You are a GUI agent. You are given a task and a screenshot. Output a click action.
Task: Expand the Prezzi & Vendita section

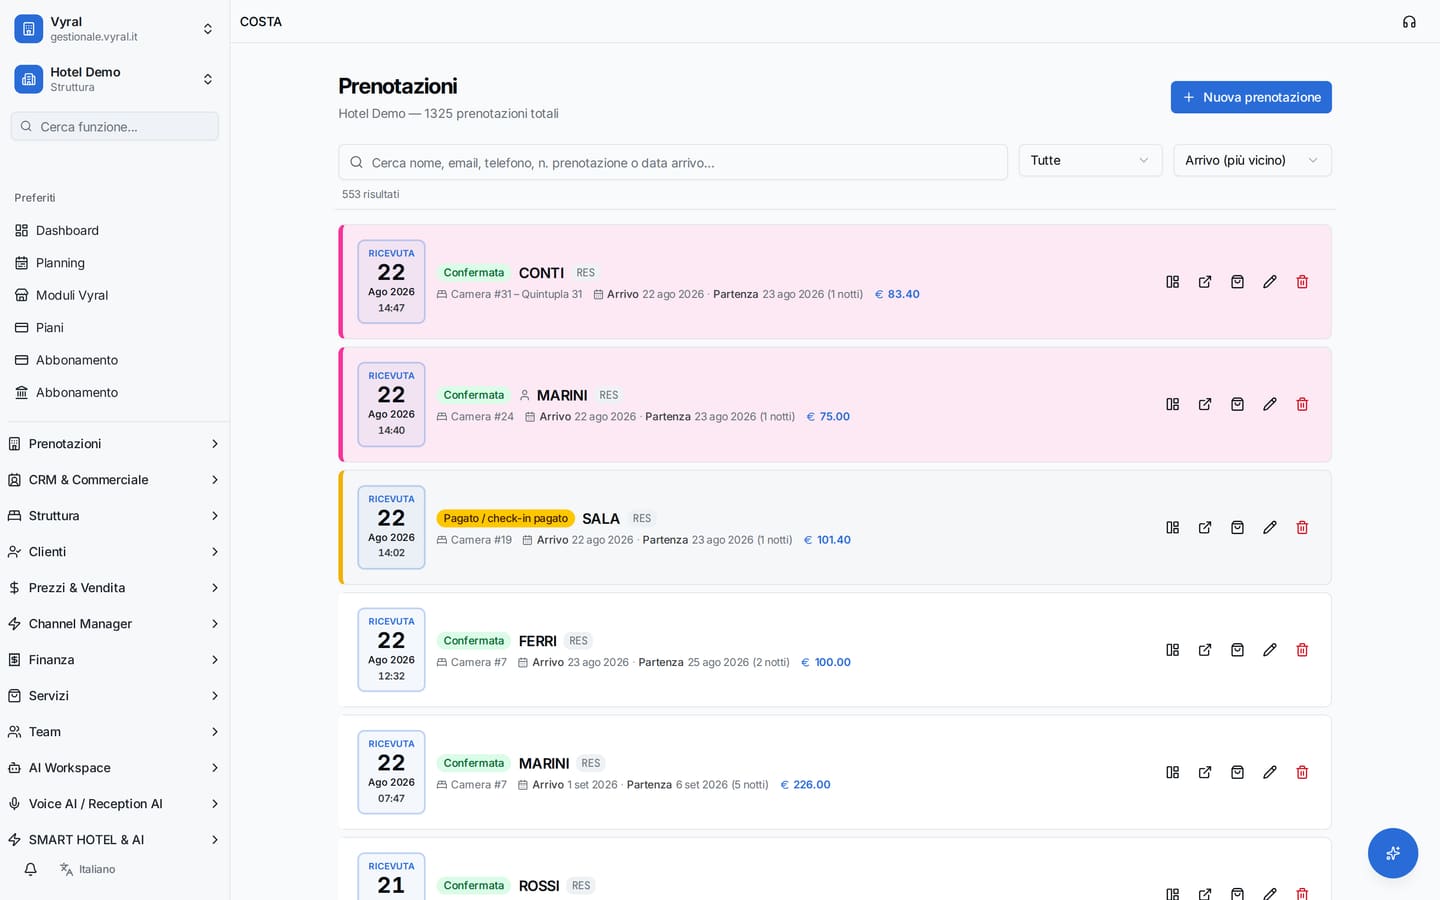point(115,588)
